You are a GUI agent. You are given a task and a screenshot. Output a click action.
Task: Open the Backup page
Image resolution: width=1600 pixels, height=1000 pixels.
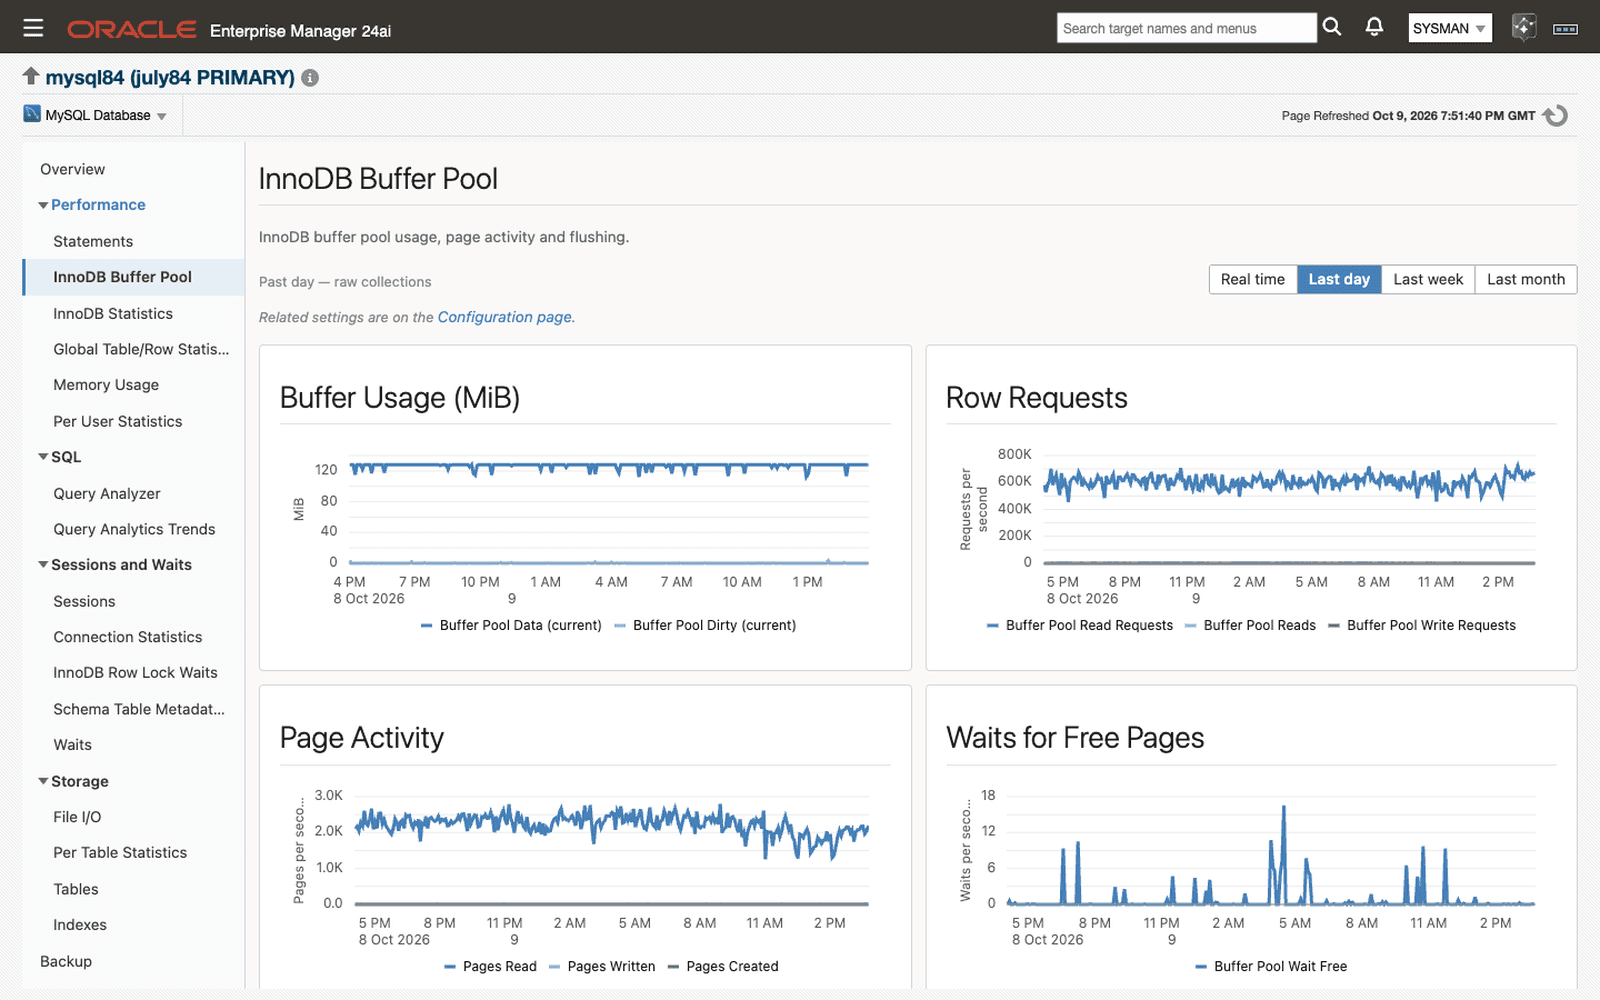coord(66,961)
